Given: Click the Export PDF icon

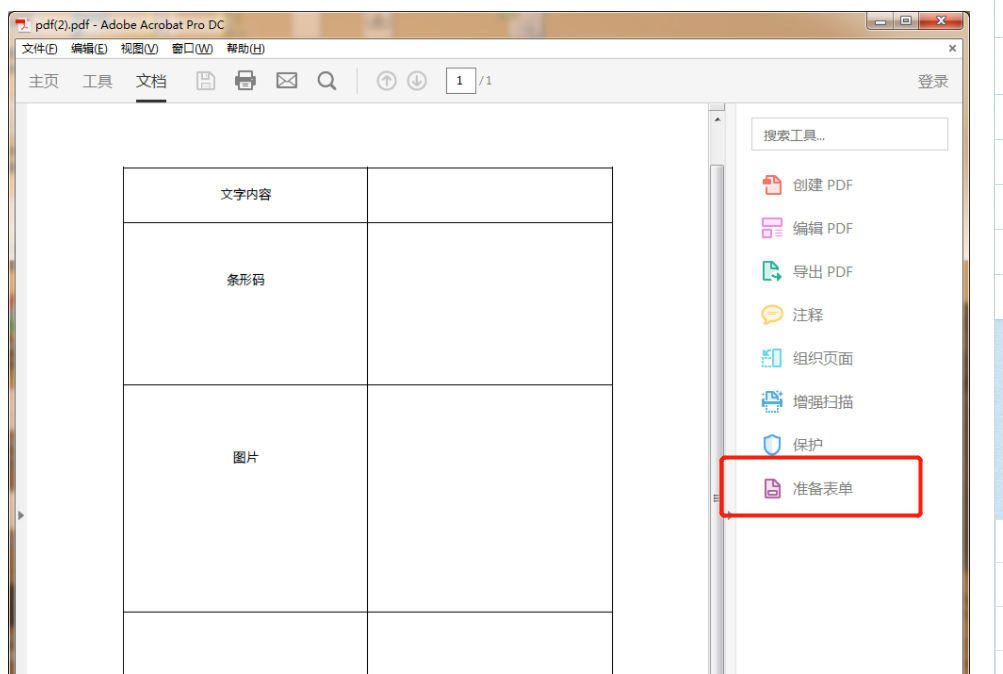Looking at the screenshot, I should [x=772, y=271].
